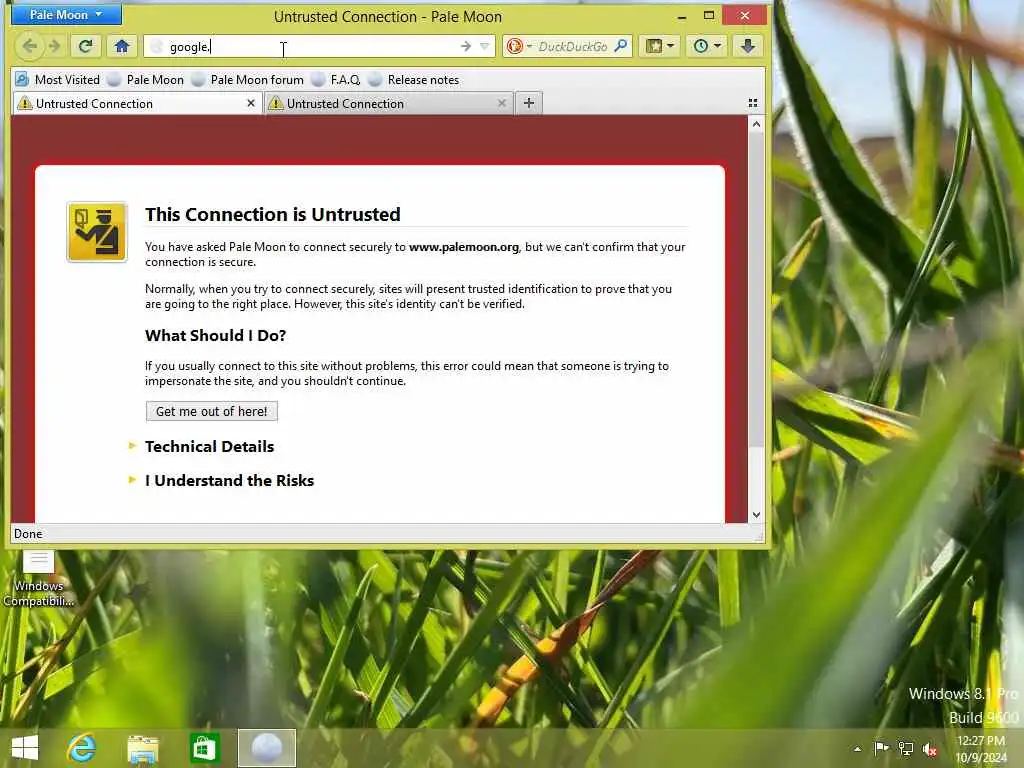This screenshot has height=768, width=1024.
Task: Show hidden system tray icons
Action: coord(857,749)
